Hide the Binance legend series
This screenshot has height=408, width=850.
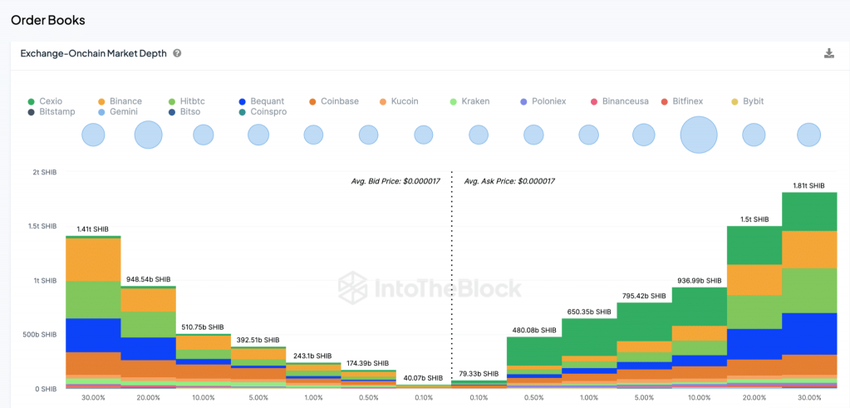[x=125, y=102]
